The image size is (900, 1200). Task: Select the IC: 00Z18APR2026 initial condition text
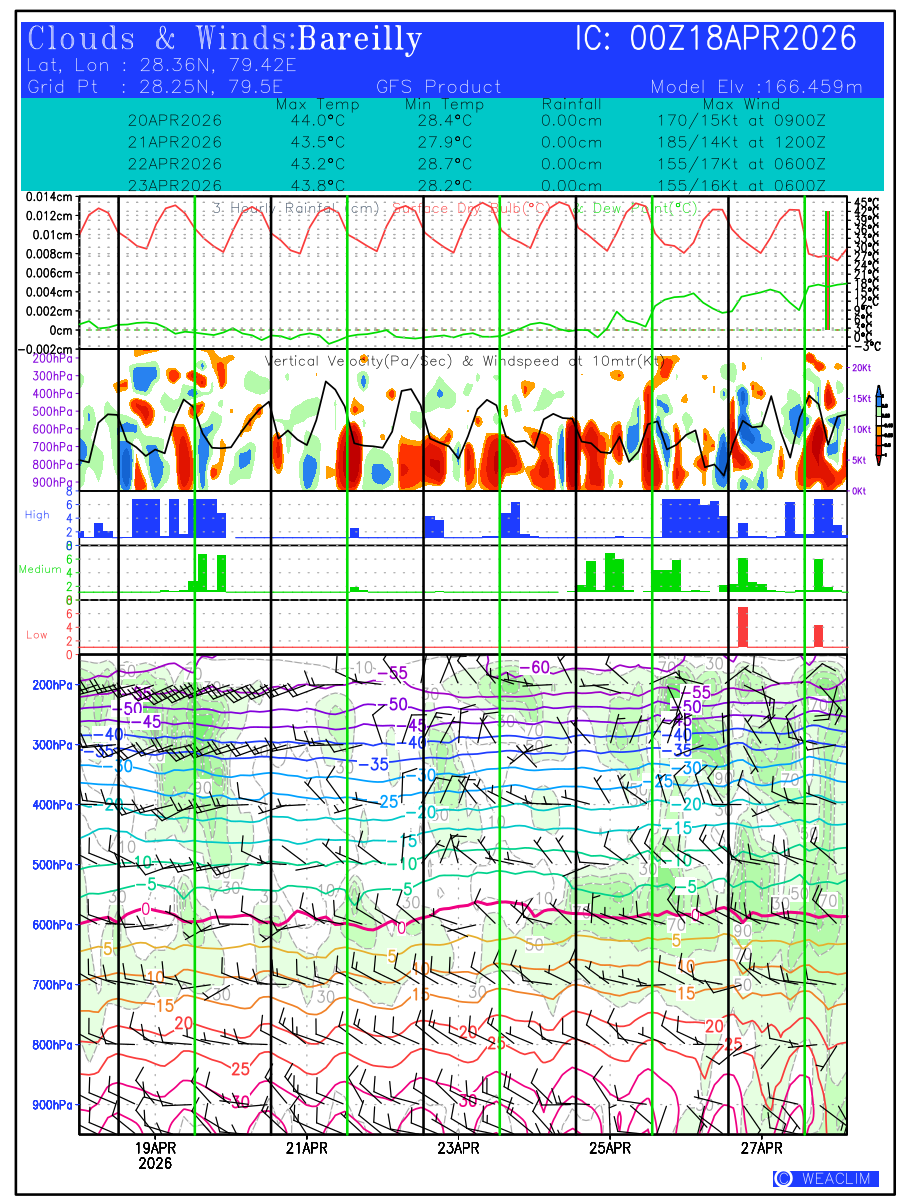click(716, 40)
